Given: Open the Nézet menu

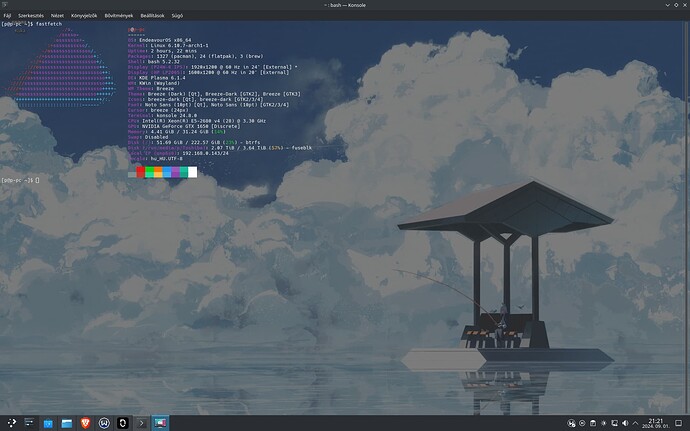Looking at the screenshot, I should click(x=59, y=16).
